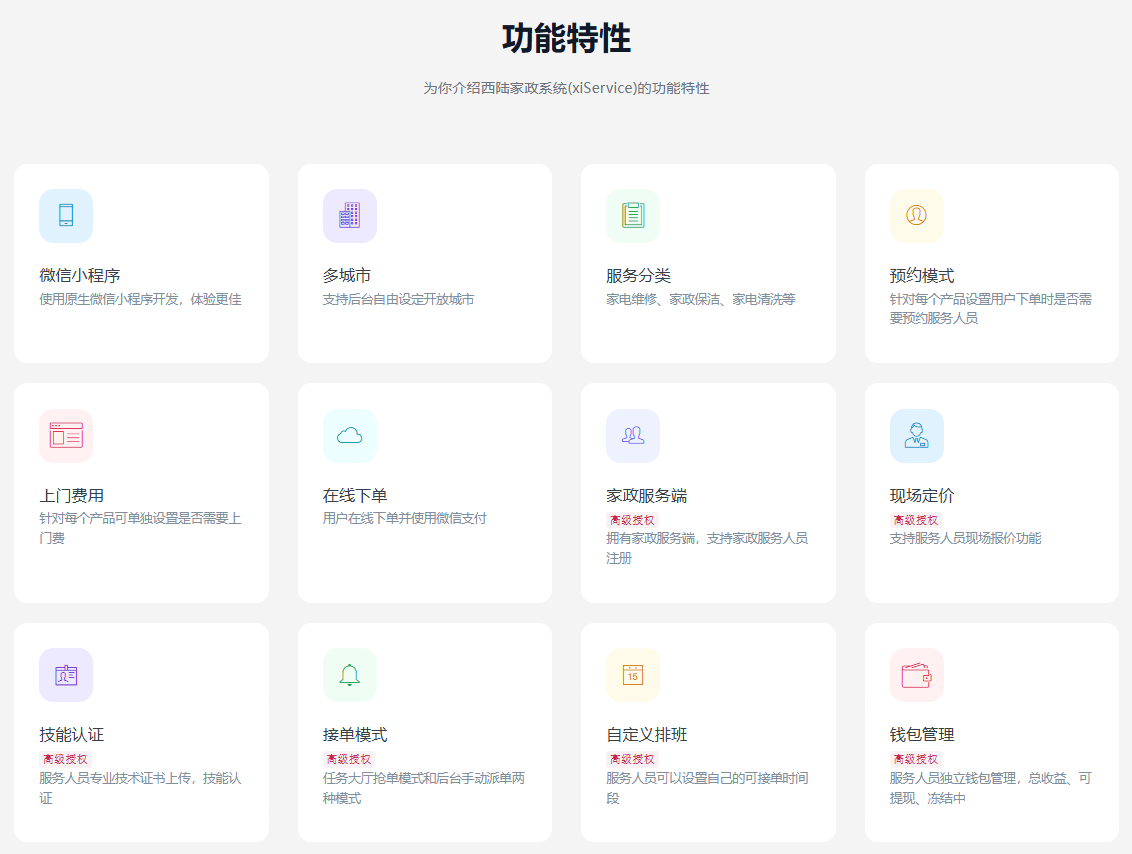
Task: Select the 高级授权 label under 技能认证
Action: point(65,759)
